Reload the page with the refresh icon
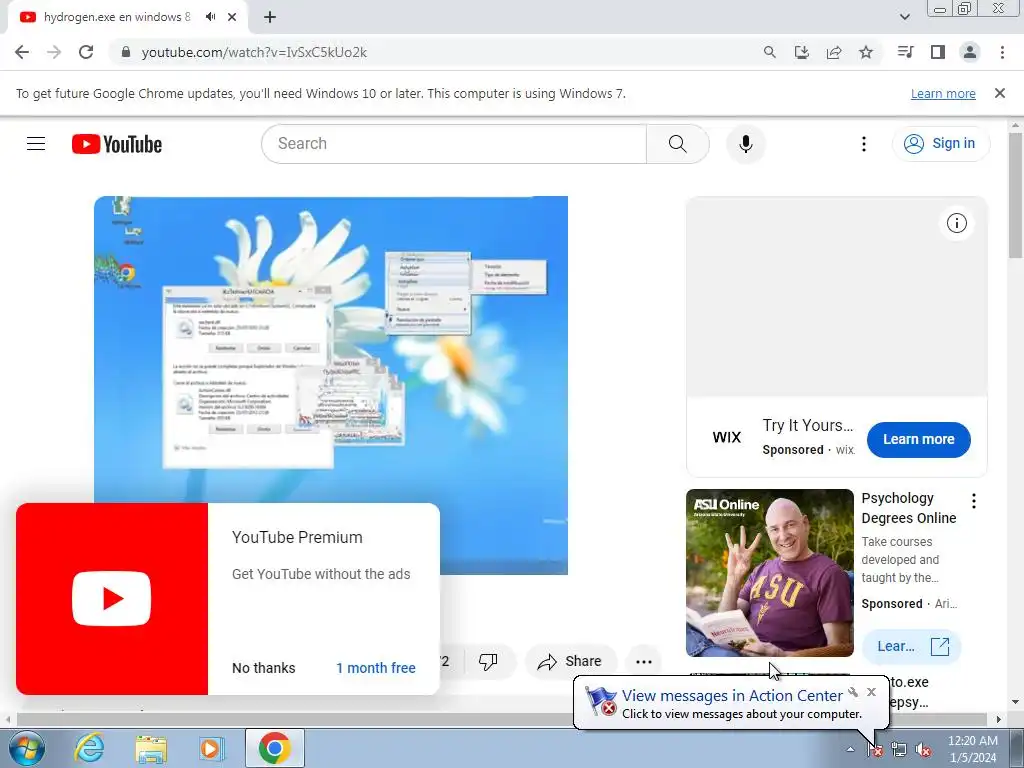 [86, 52]
